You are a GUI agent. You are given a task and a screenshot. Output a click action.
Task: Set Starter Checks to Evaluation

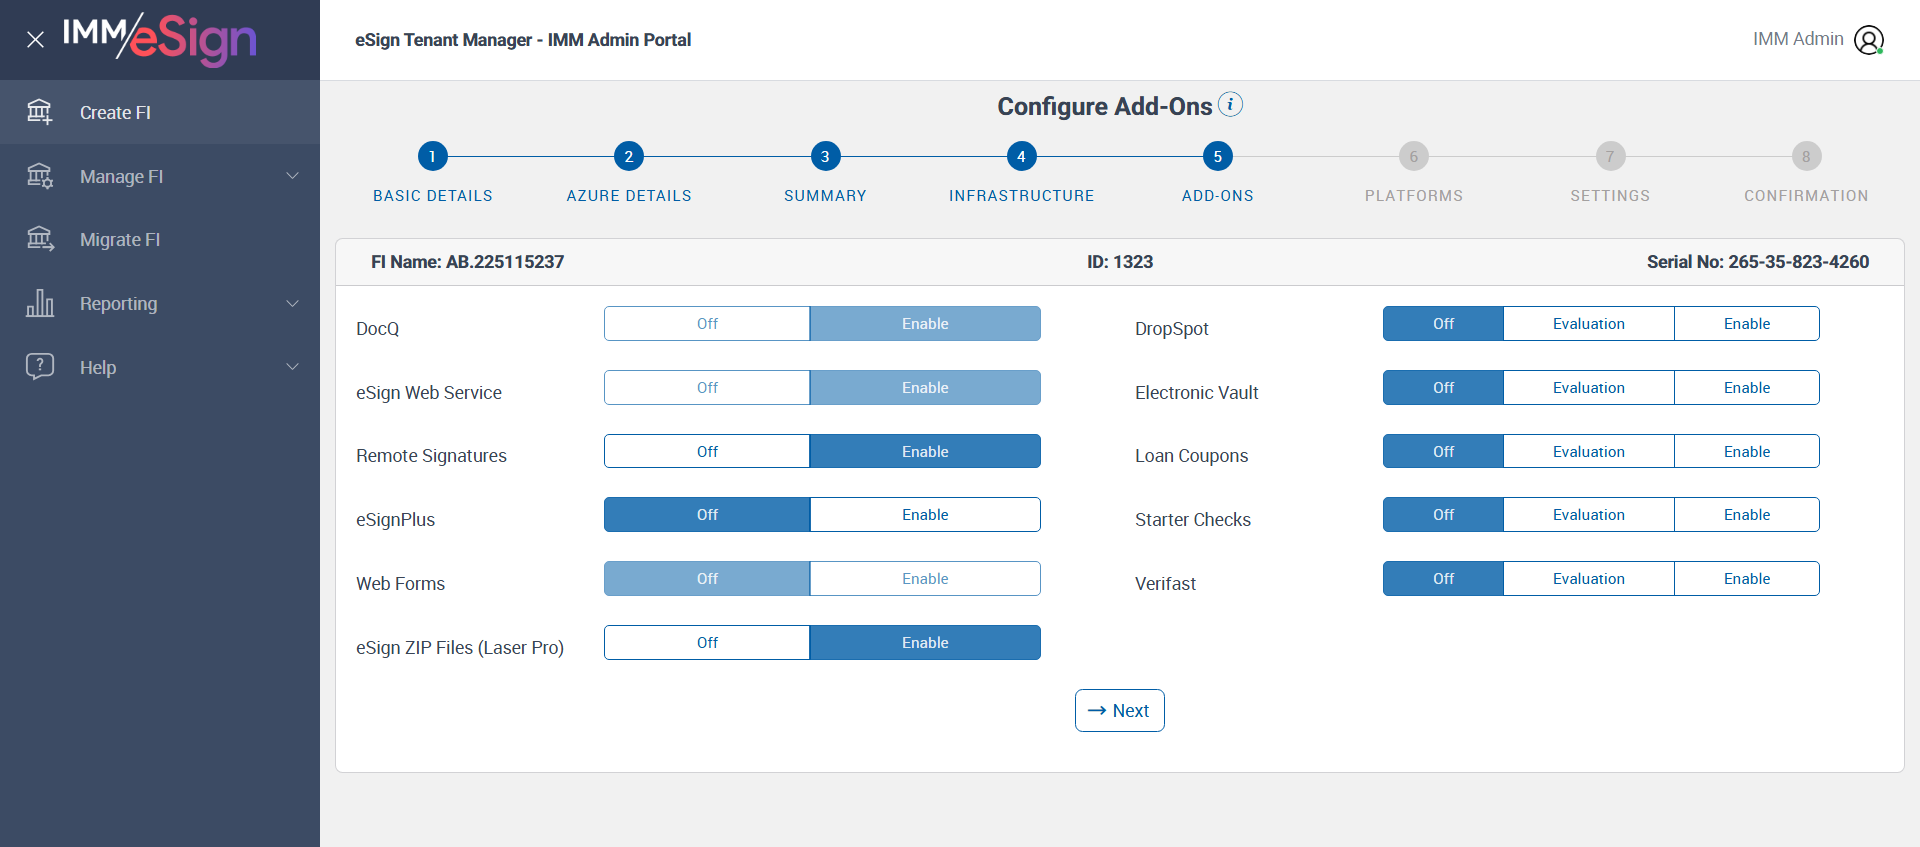(x=1589, y=515)
